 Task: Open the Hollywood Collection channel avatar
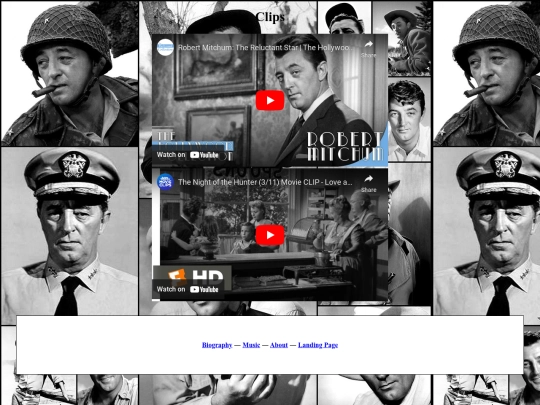coord(165,47)
